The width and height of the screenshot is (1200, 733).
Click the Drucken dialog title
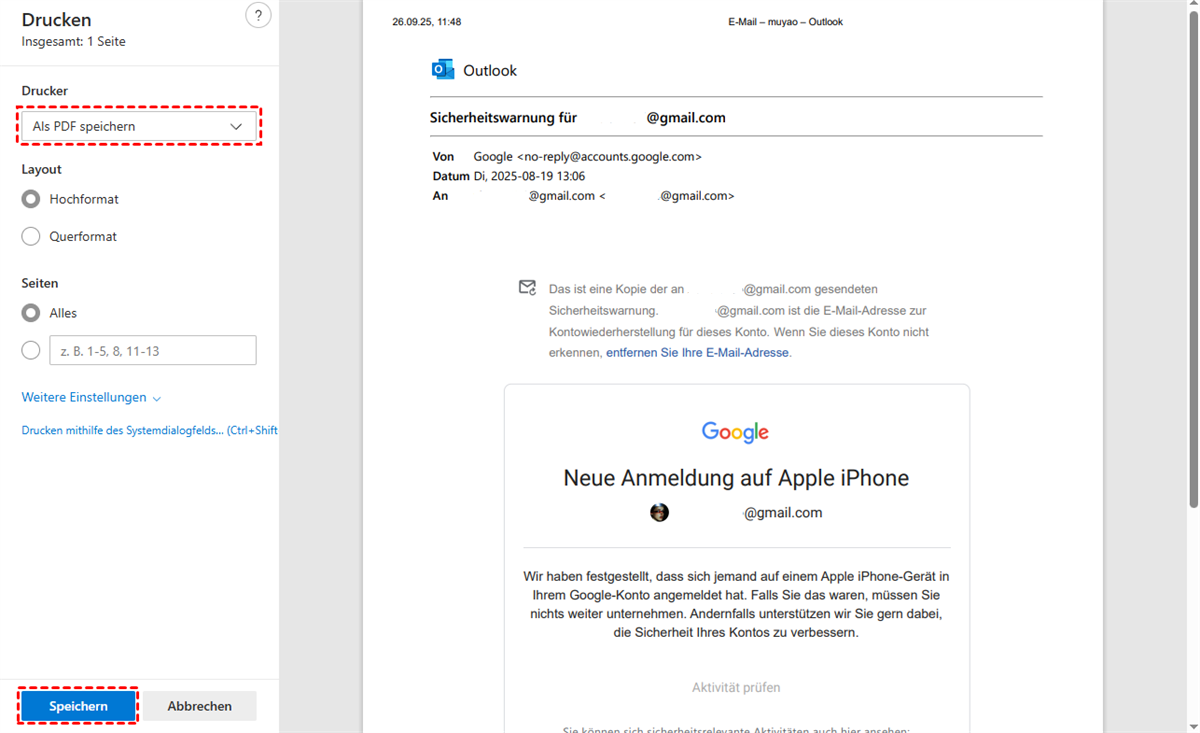pos(56,20)
